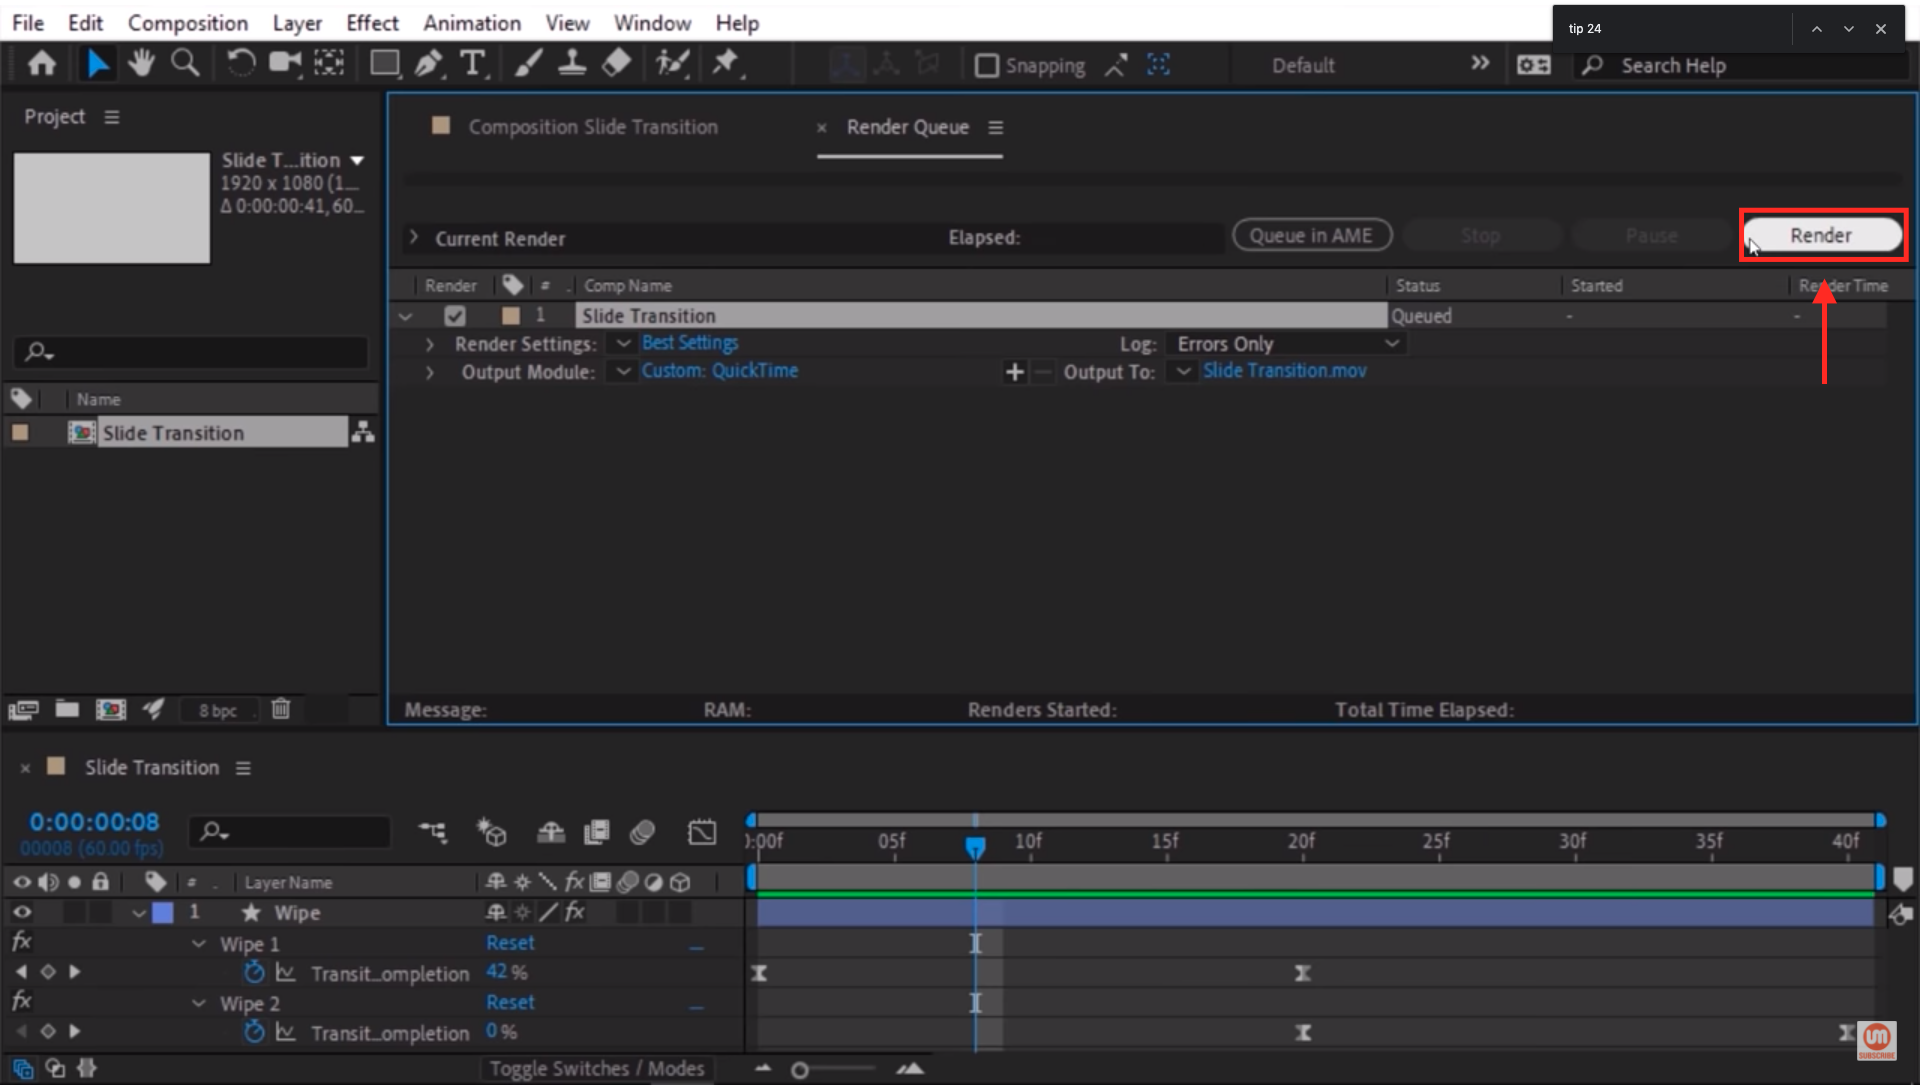Open the Animation menu
1920x1085 pixels.
[x=472, y=22]
